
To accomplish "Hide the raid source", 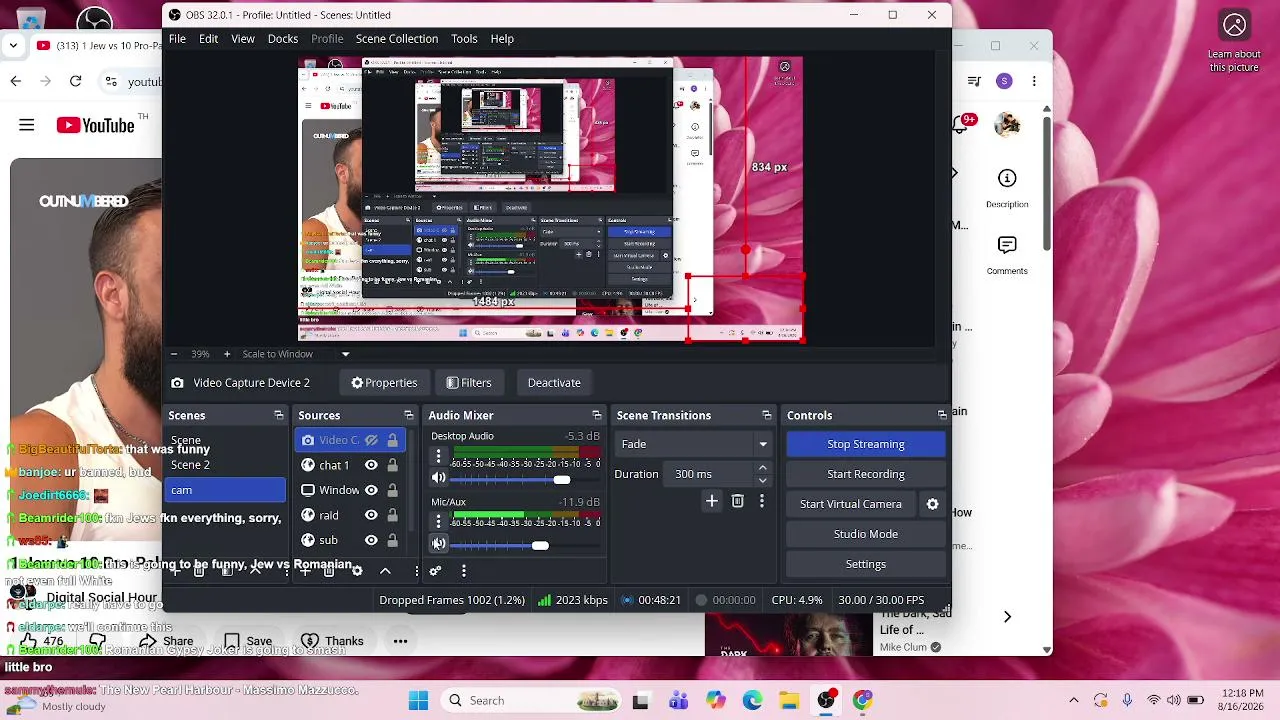I will tap(371, 515).
